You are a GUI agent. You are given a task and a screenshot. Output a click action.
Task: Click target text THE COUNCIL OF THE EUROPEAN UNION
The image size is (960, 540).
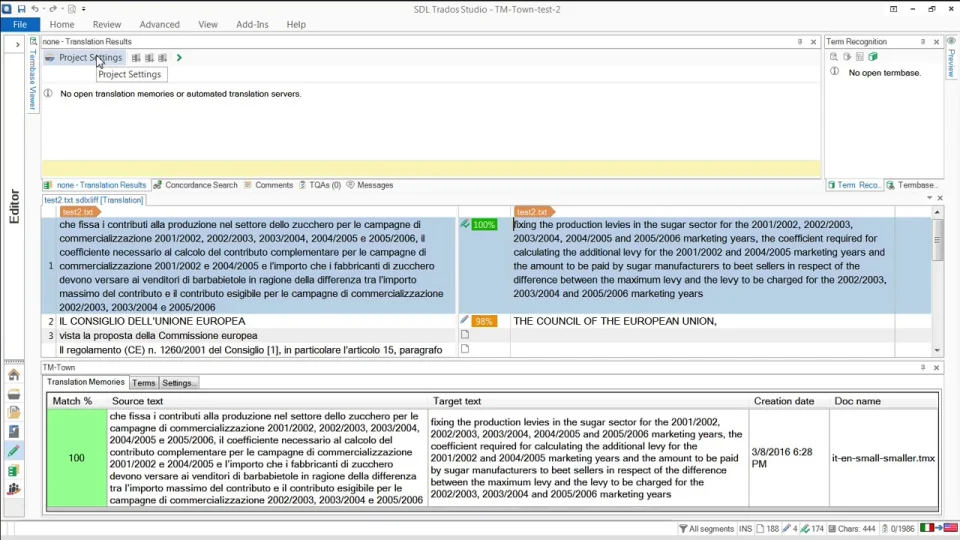click(x=615, y=321)
